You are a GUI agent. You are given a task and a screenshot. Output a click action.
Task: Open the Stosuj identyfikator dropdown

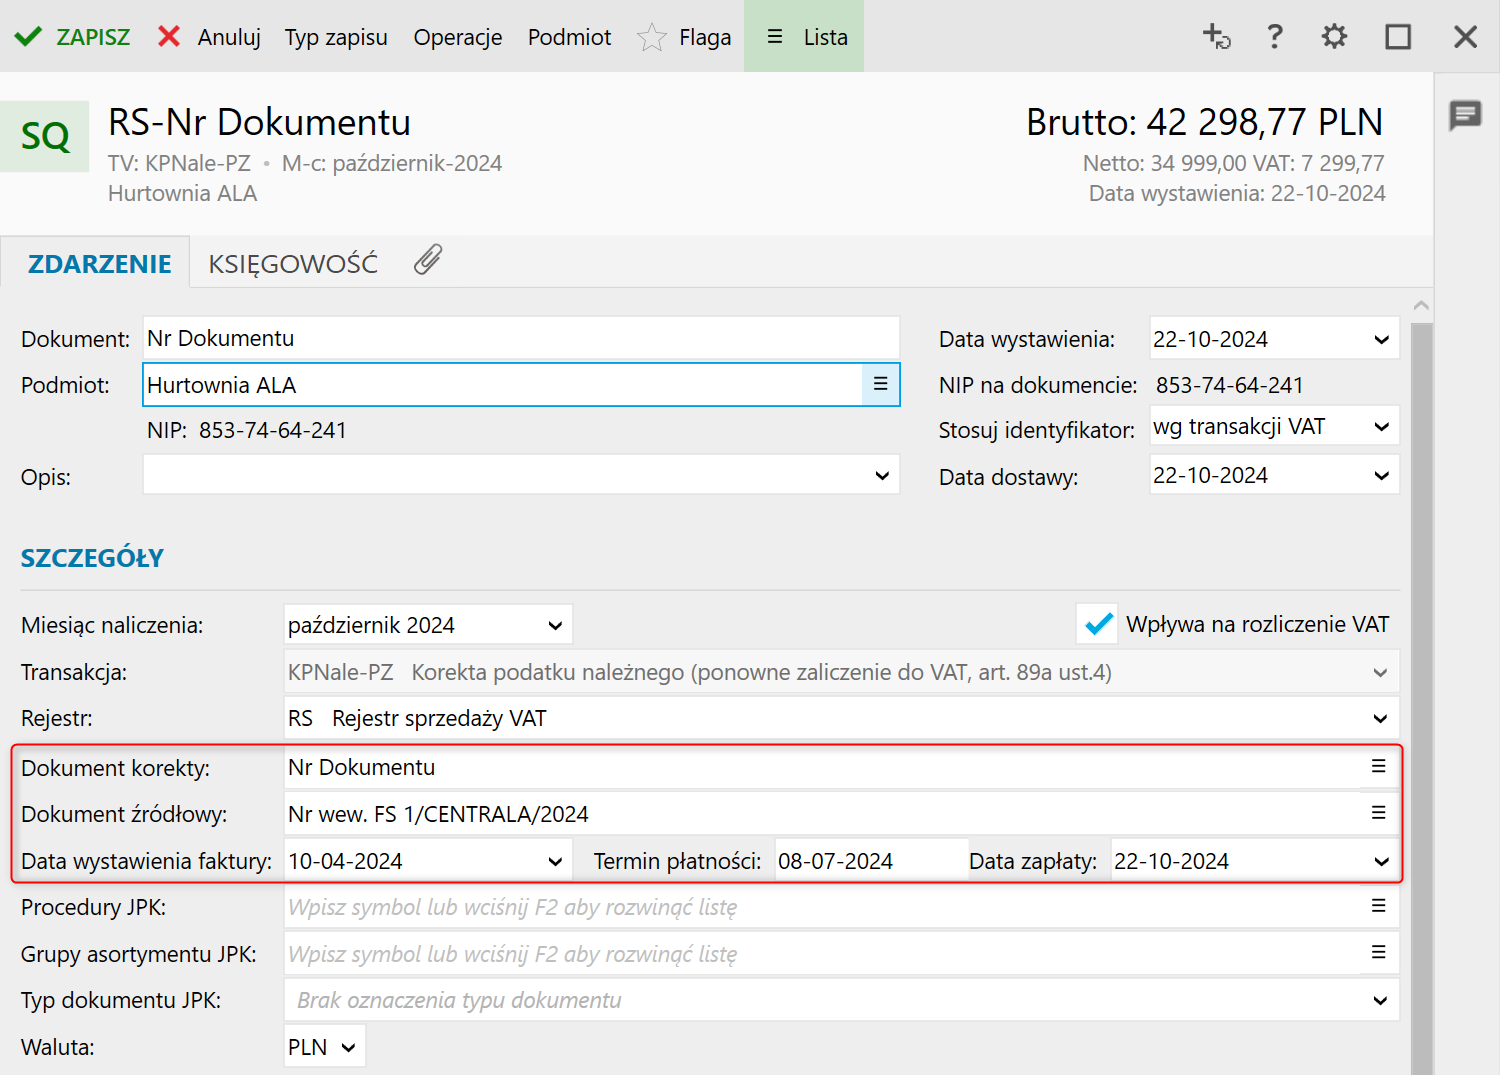pyautogui.click(x=1381, y=427)
